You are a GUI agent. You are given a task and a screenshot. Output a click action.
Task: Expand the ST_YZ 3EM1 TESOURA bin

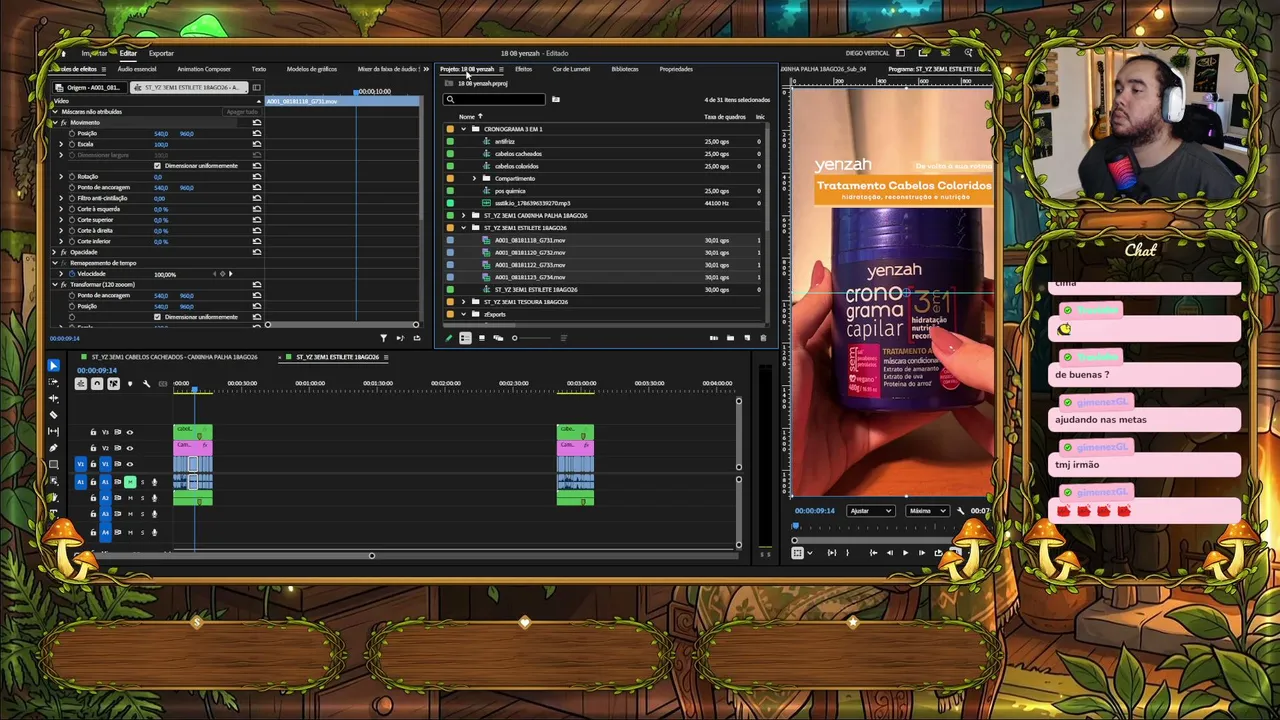point(463,302)
